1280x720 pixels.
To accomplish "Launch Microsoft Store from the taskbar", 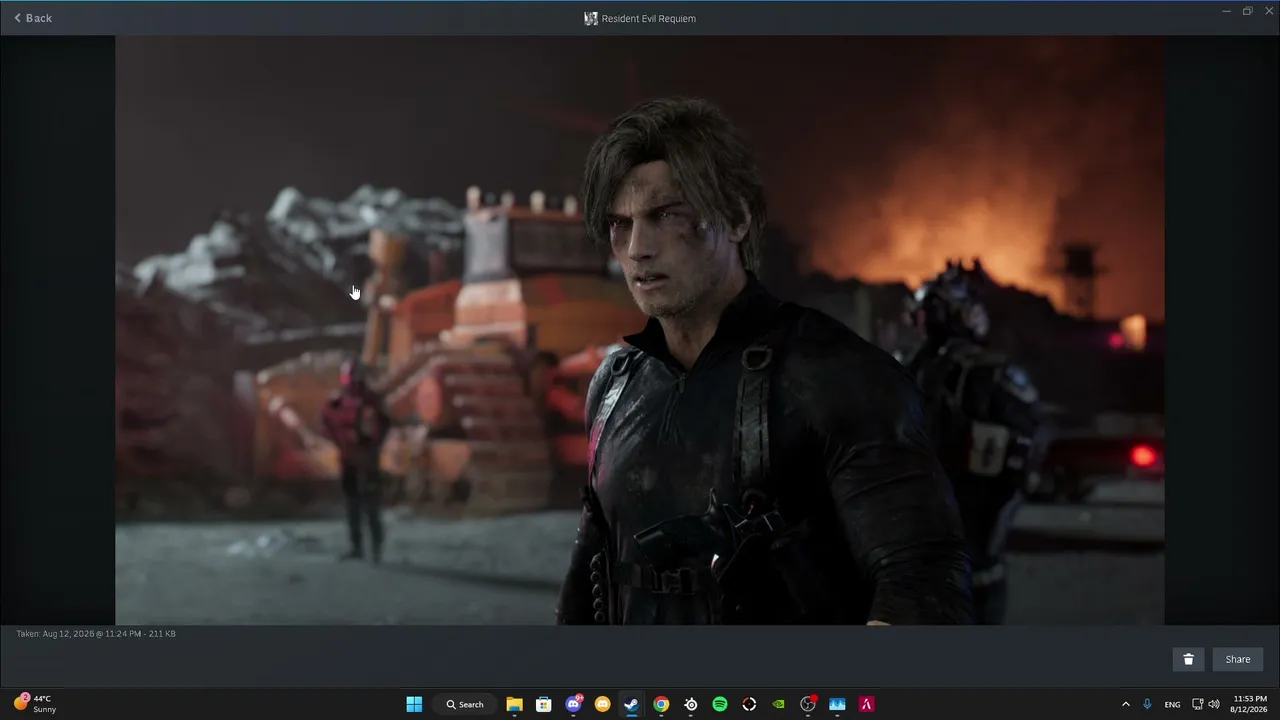I will click(x=544, y=704).
